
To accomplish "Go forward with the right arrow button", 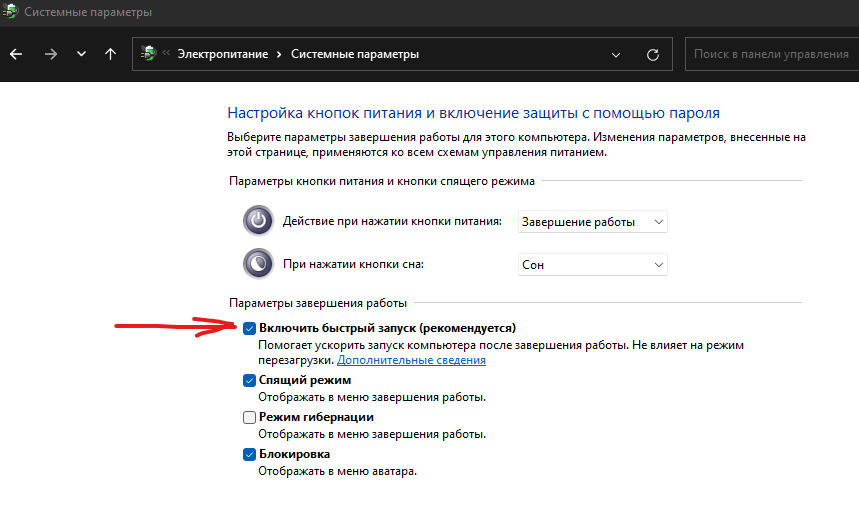I will tap(50, 54).
